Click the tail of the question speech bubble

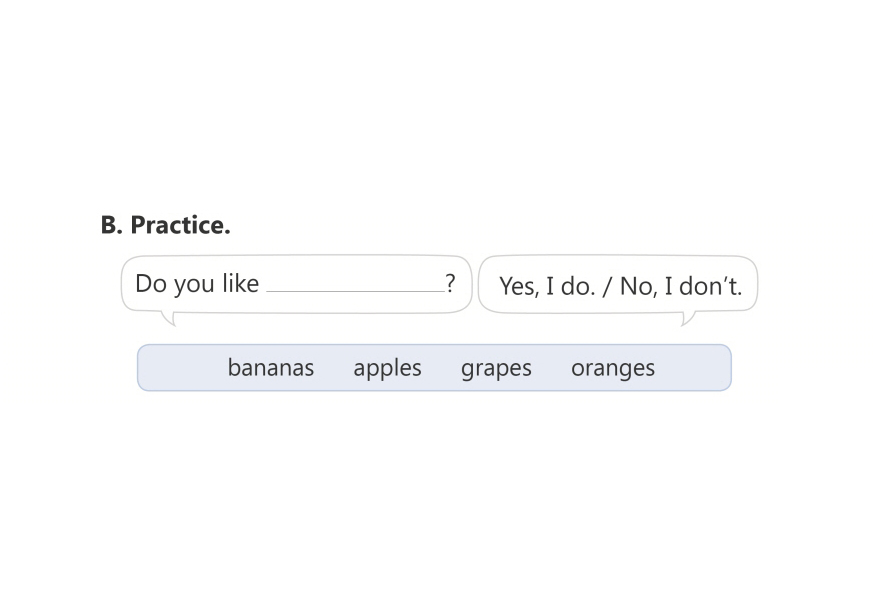(169, 318)
